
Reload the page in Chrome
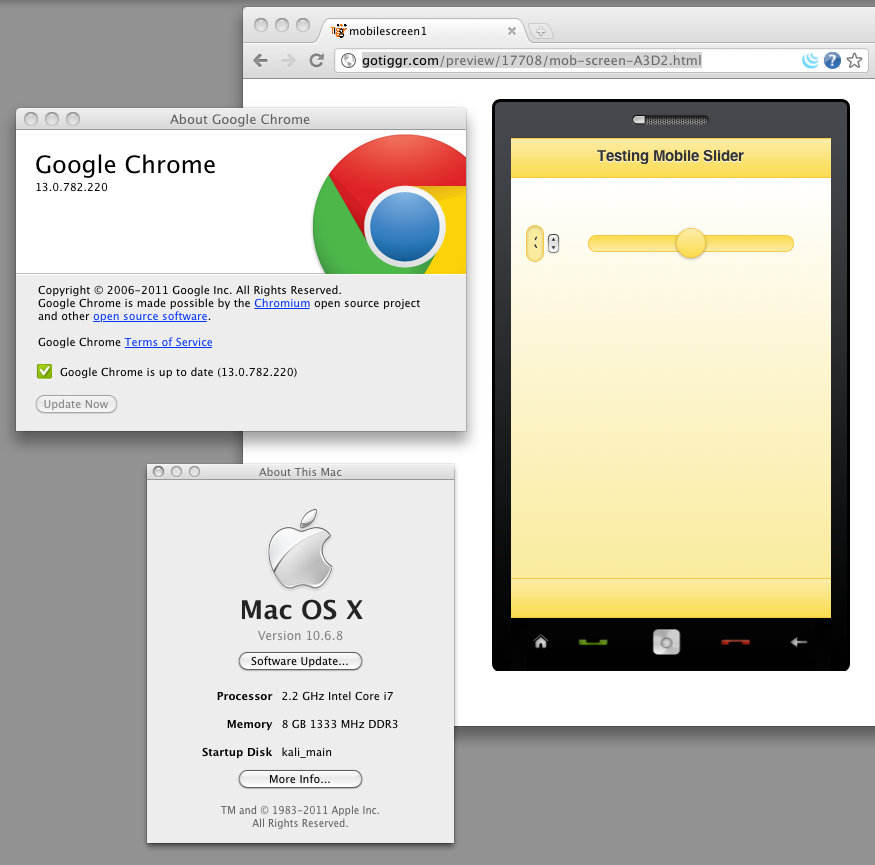(317, 60)
